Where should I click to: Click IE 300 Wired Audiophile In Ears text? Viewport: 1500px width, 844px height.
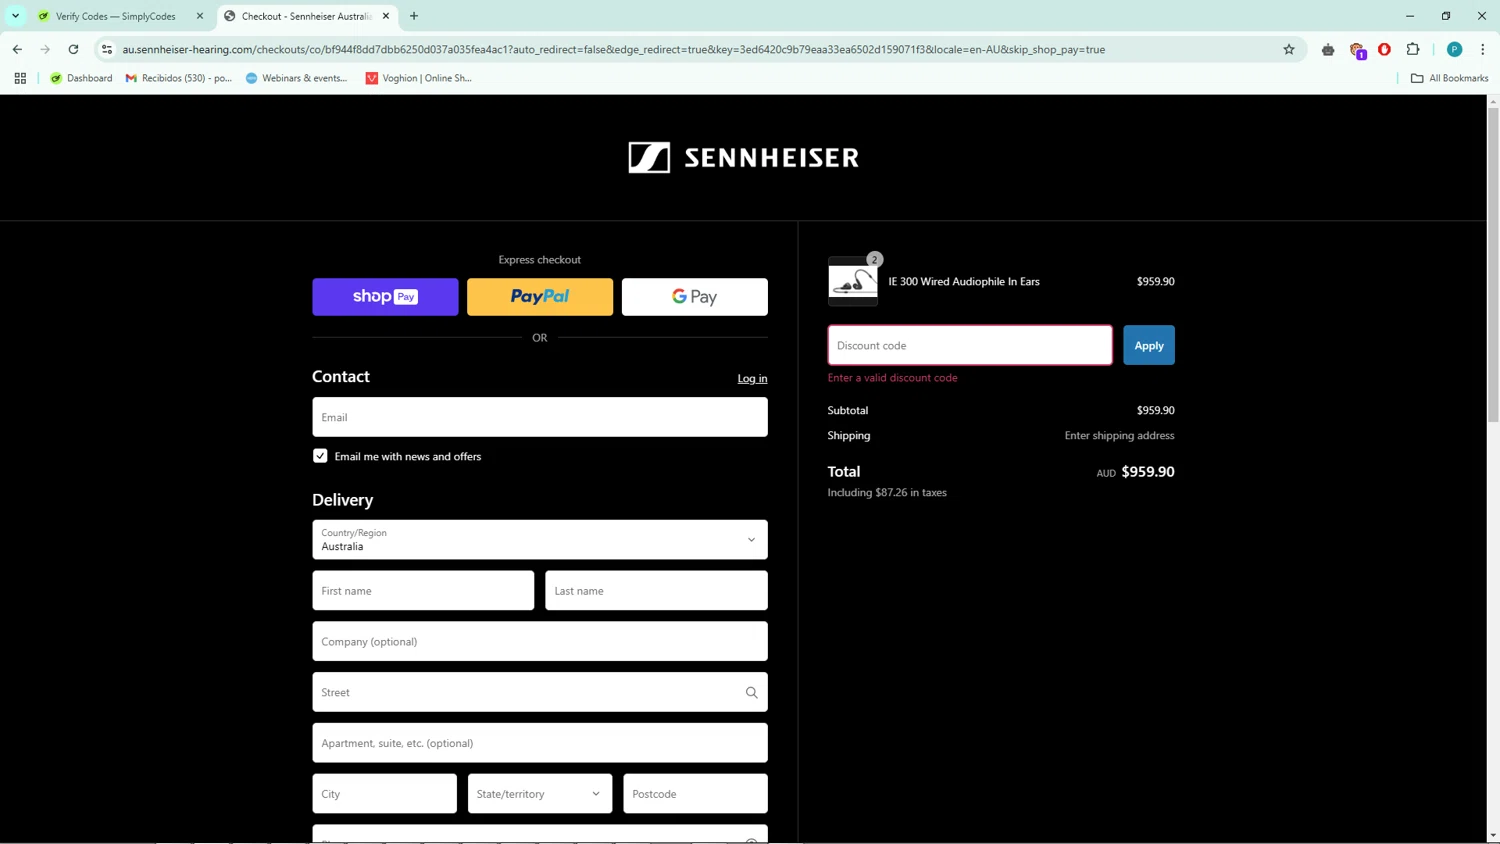click(x=964, y=282)
